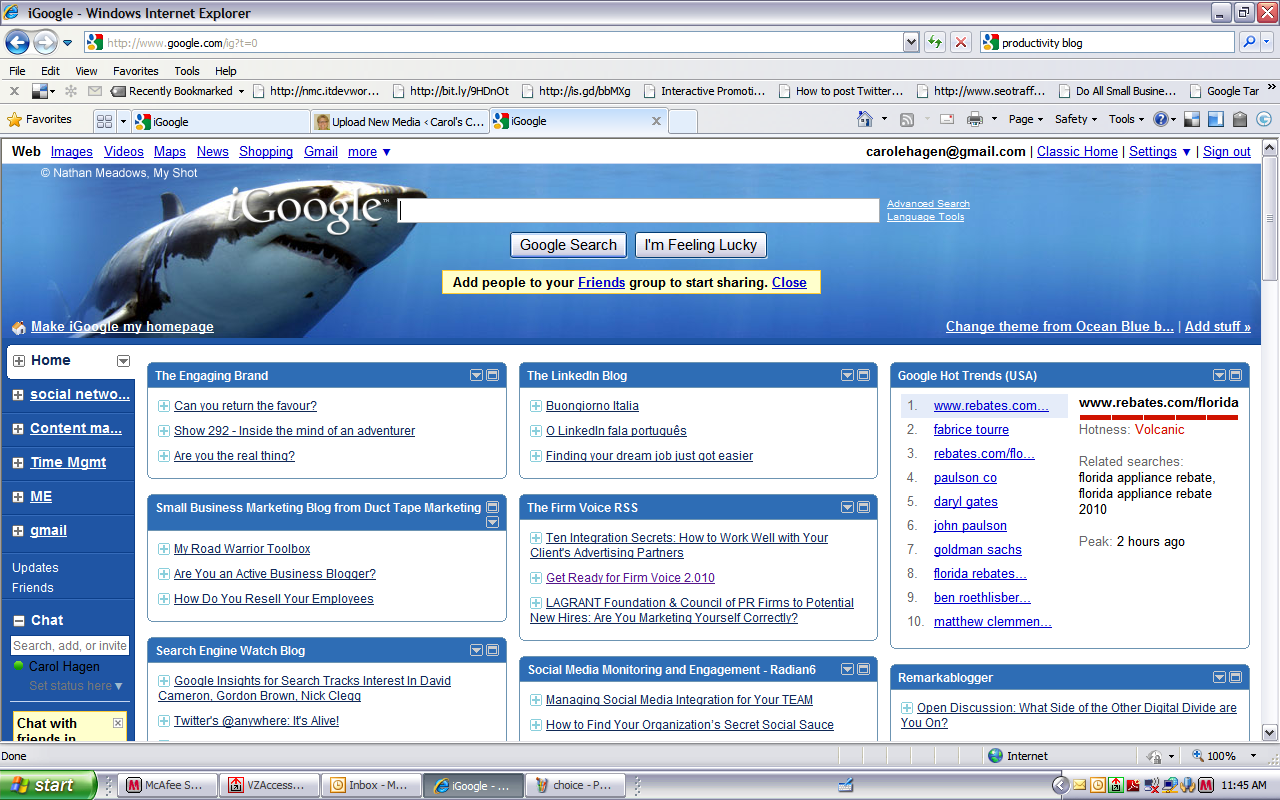Collapse the Chat section
This screenshot has height=800, width=1280.
point(18,620)
